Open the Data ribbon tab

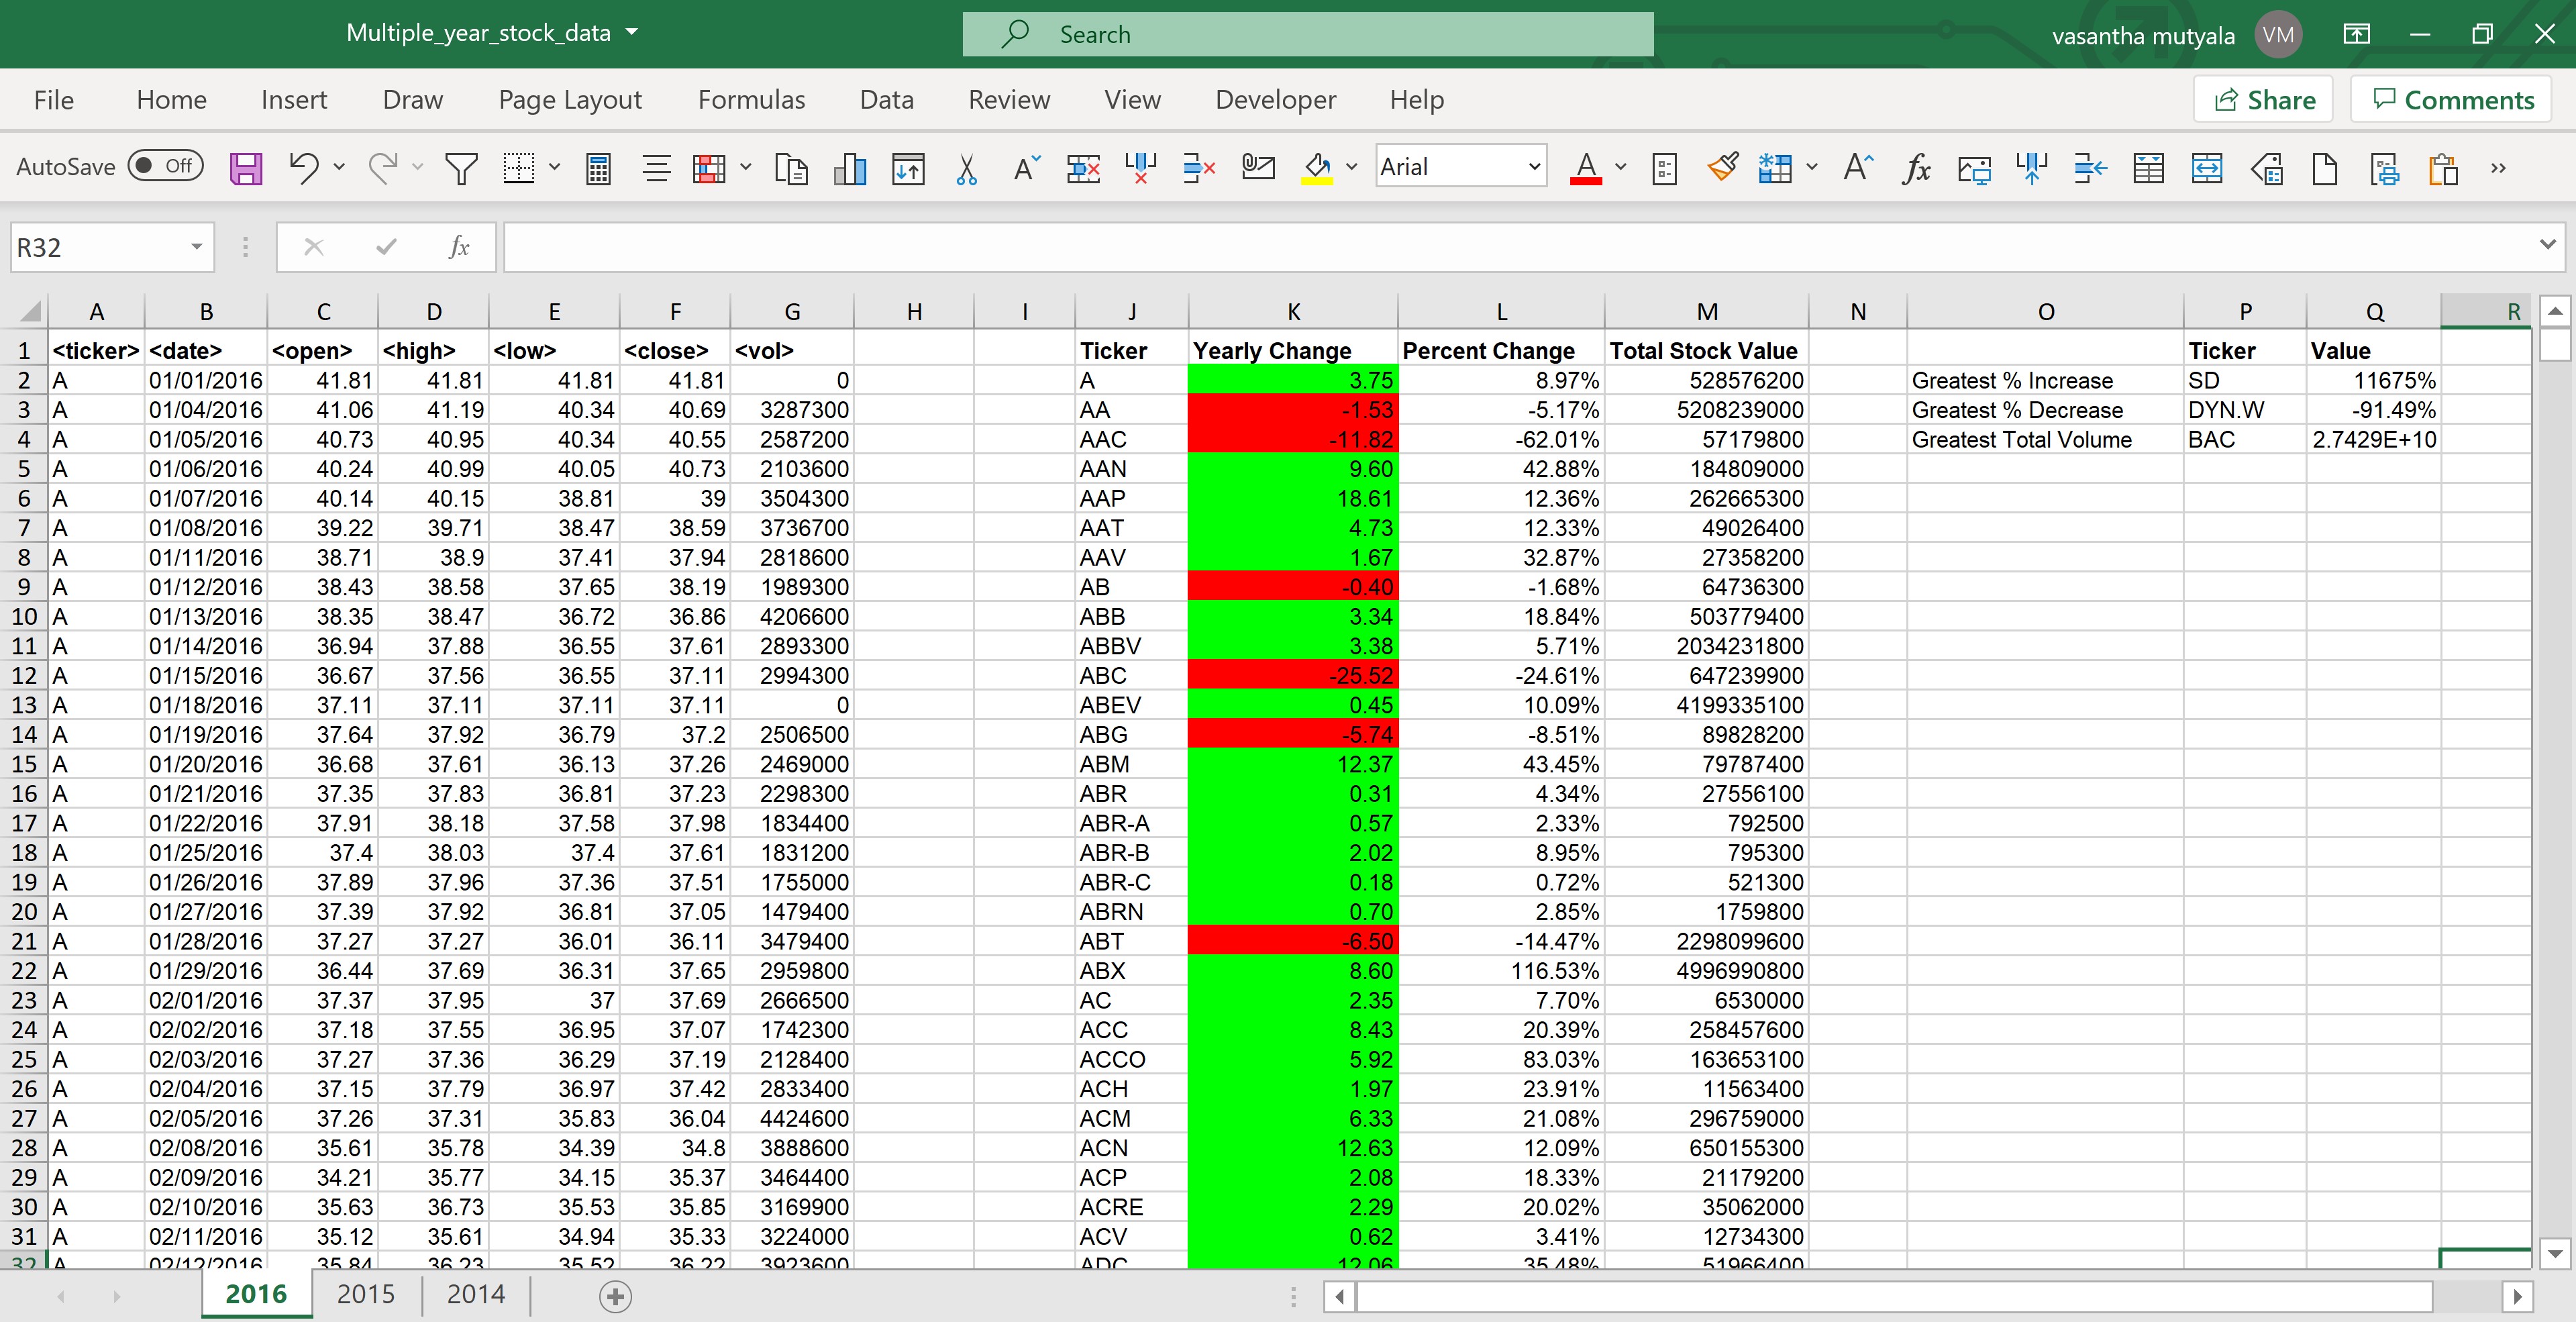886,100
